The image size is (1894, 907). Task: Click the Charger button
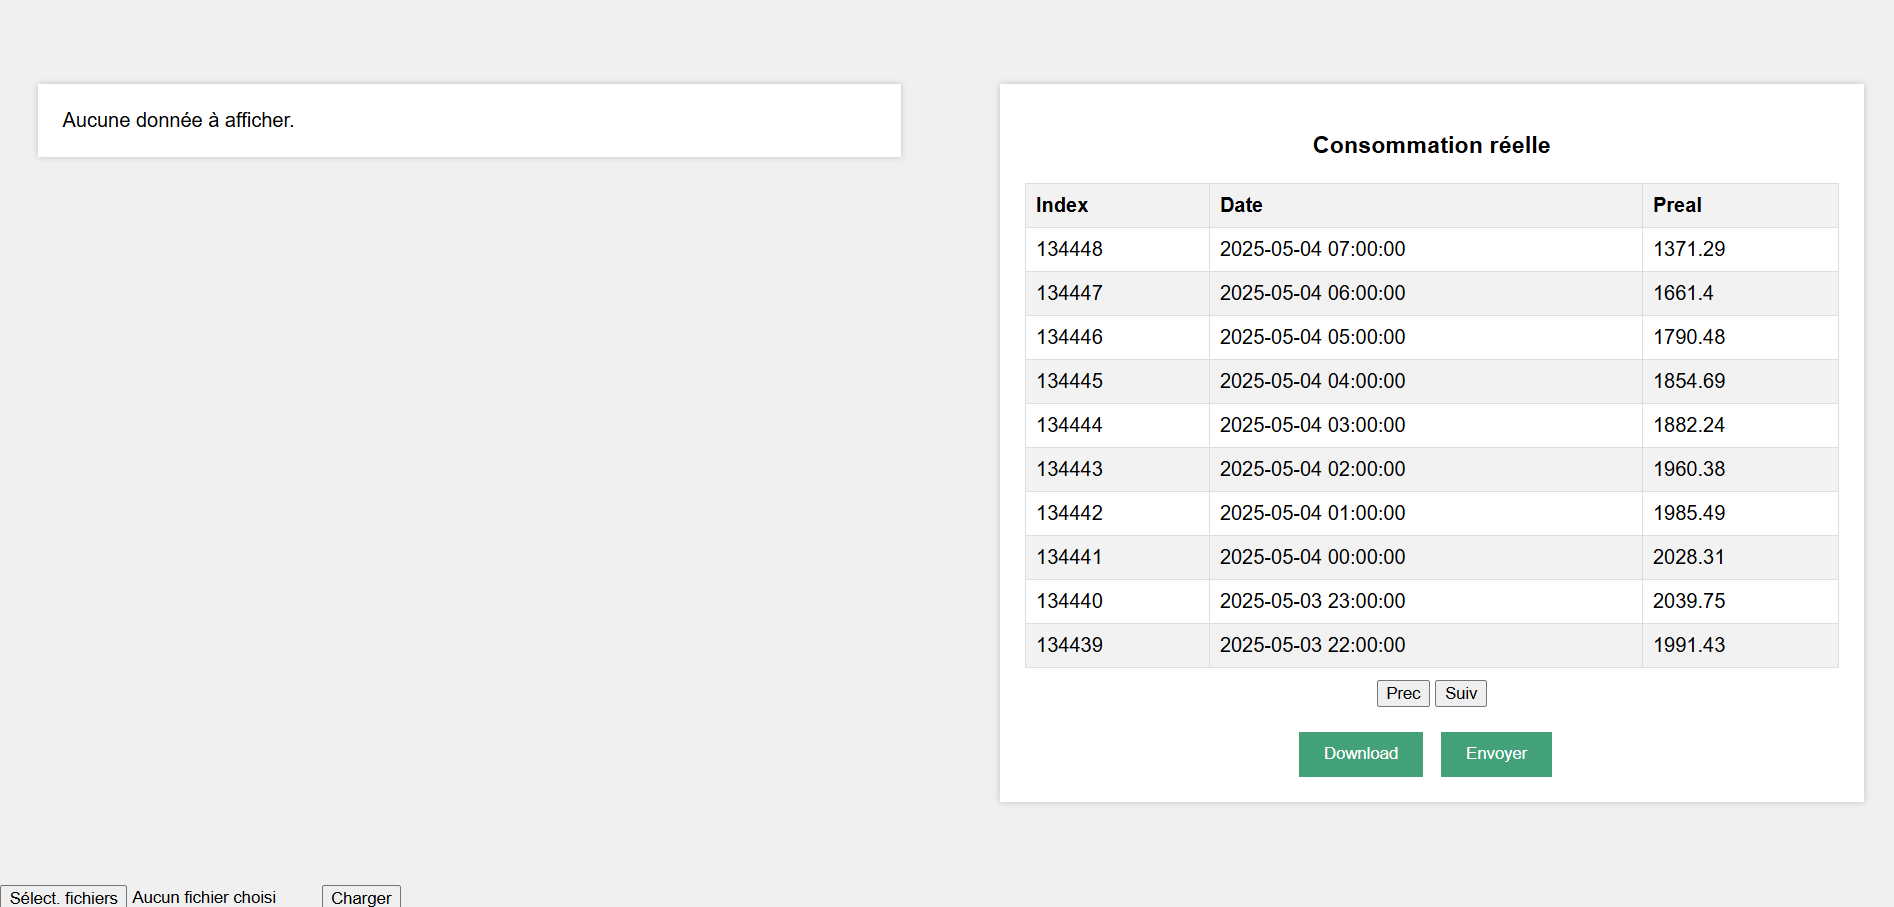(361, 897)
